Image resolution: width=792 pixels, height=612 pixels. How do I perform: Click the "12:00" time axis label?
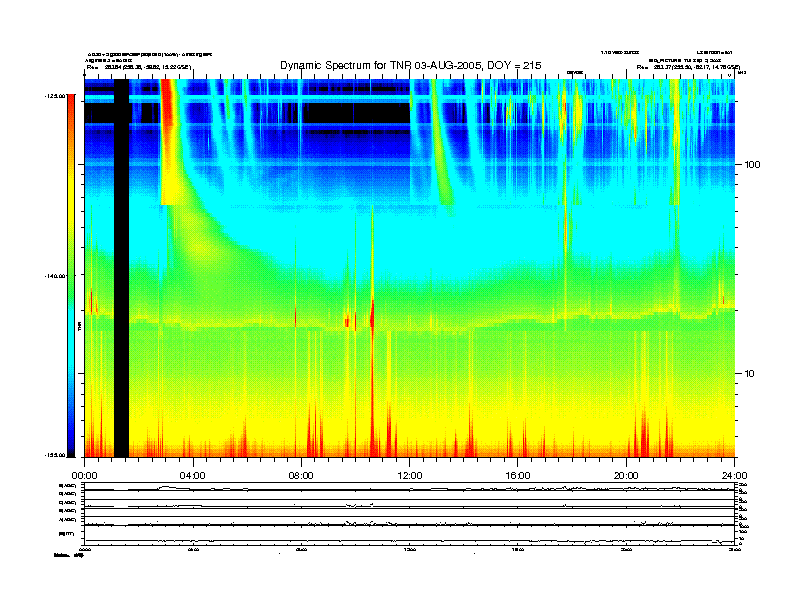(410, 476)
